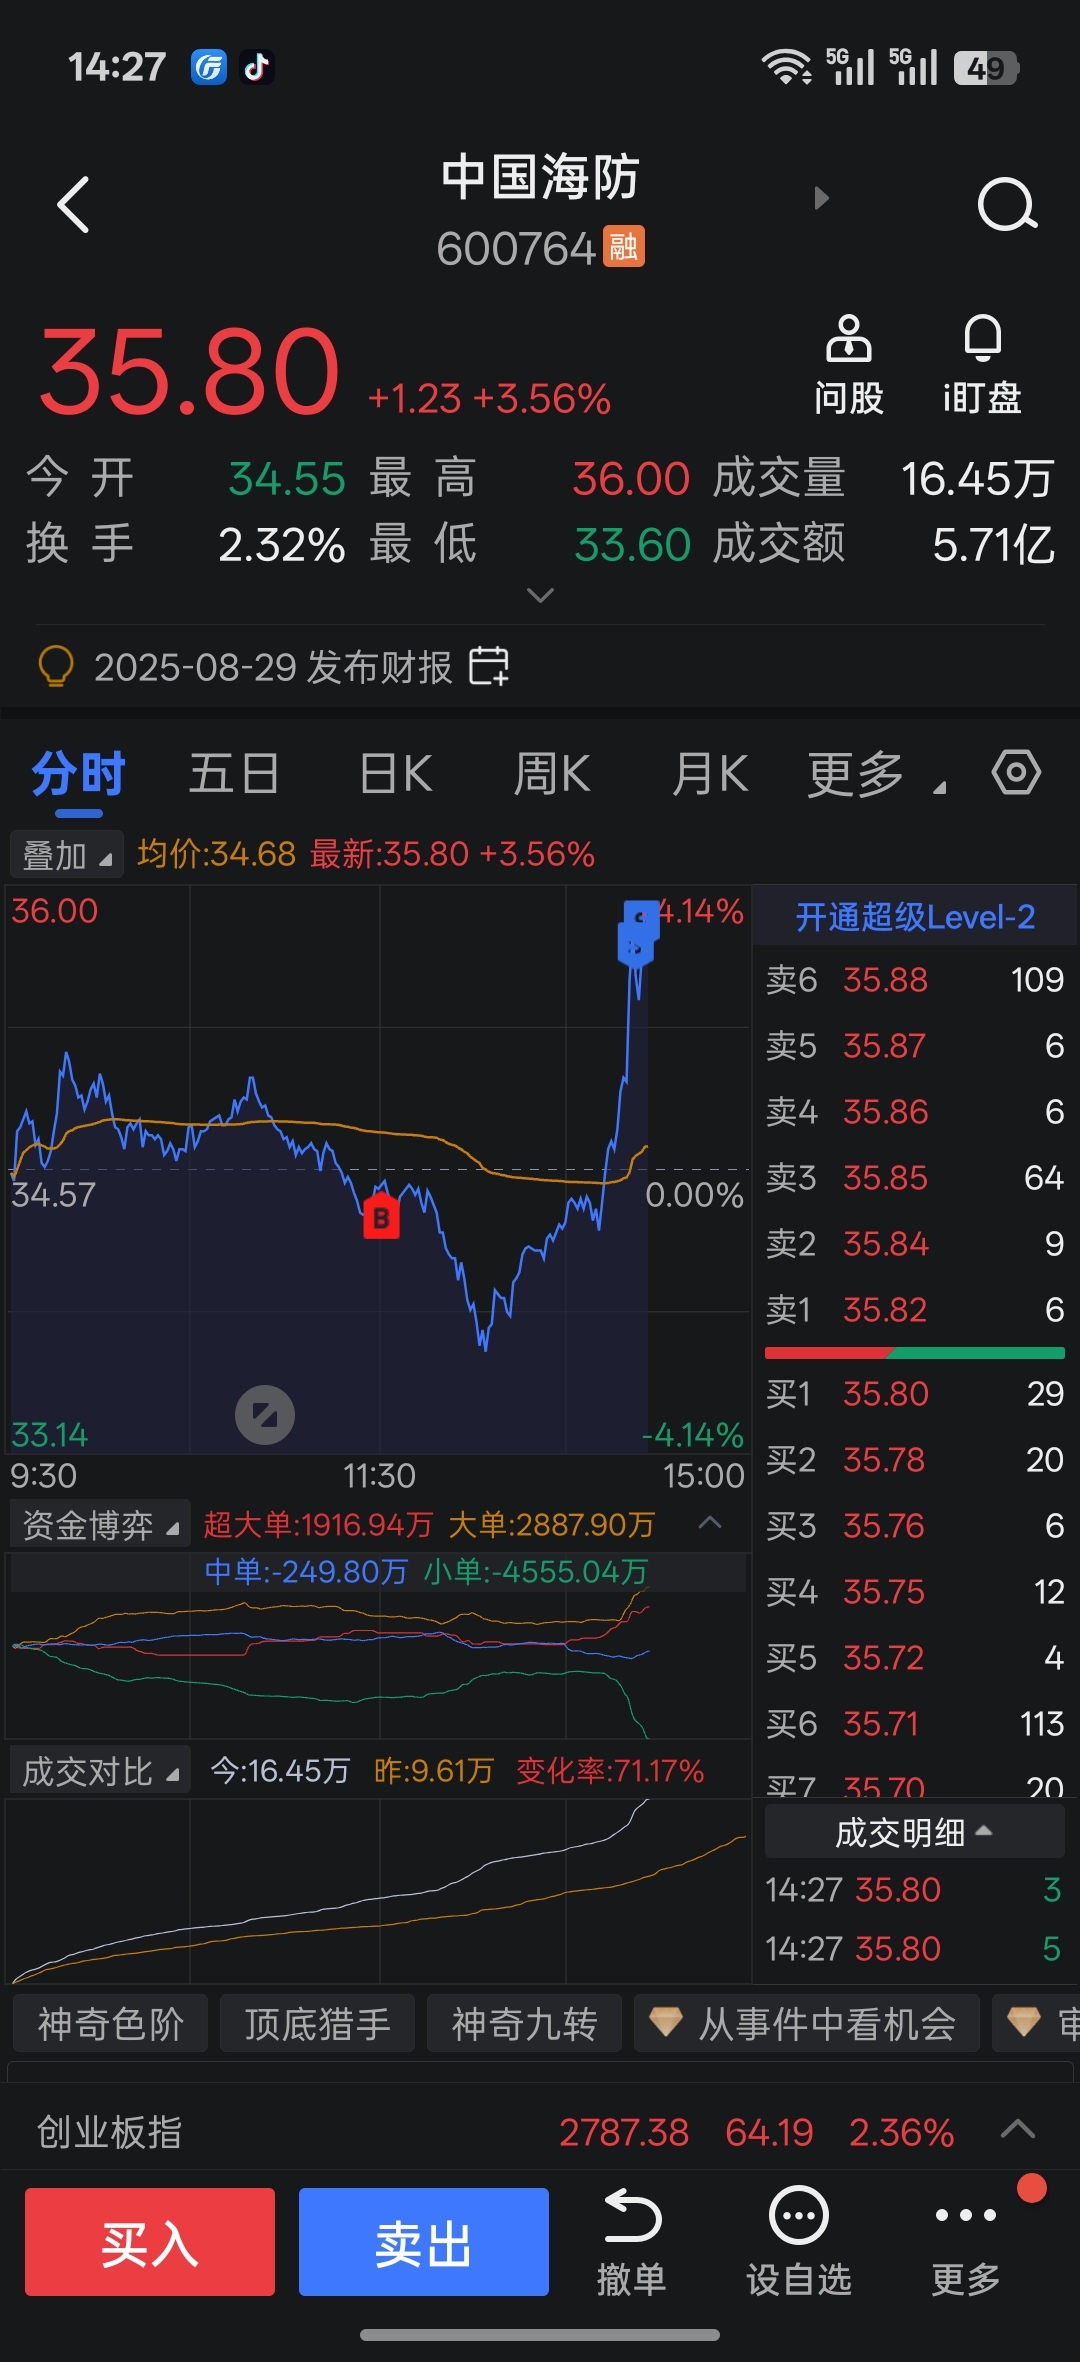Tap the 神奇色阶 indicator button
This screenshot has width=1080, height=2362.
[x=110, y=2023]
